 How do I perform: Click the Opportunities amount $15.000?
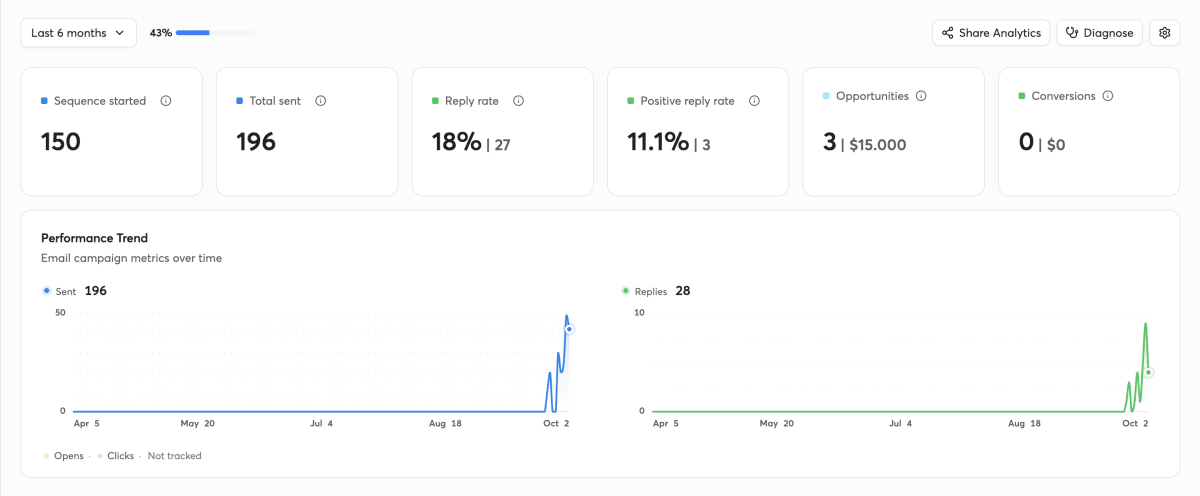click(x=879, y=145)
